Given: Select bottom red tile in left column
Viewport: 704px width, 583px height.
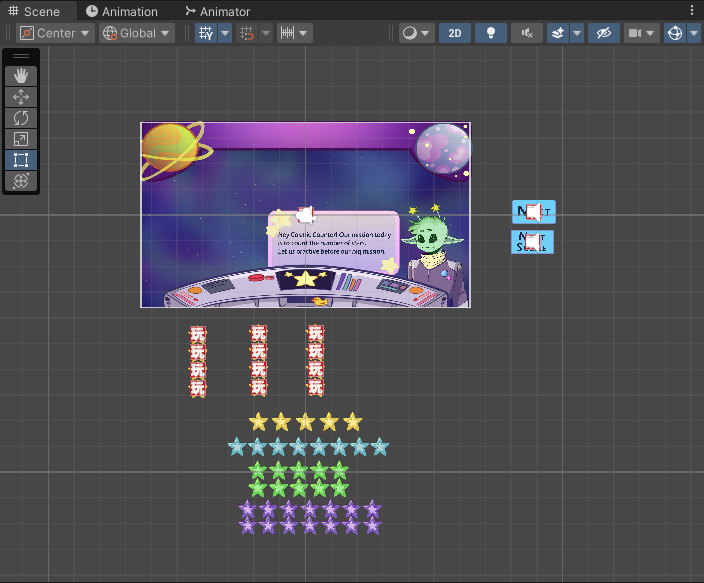Looking at the screenshot, I should [x=198, y=389].
